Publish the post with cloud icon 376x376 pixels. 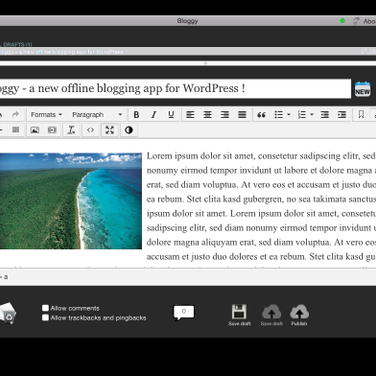(x=299, y=315)
